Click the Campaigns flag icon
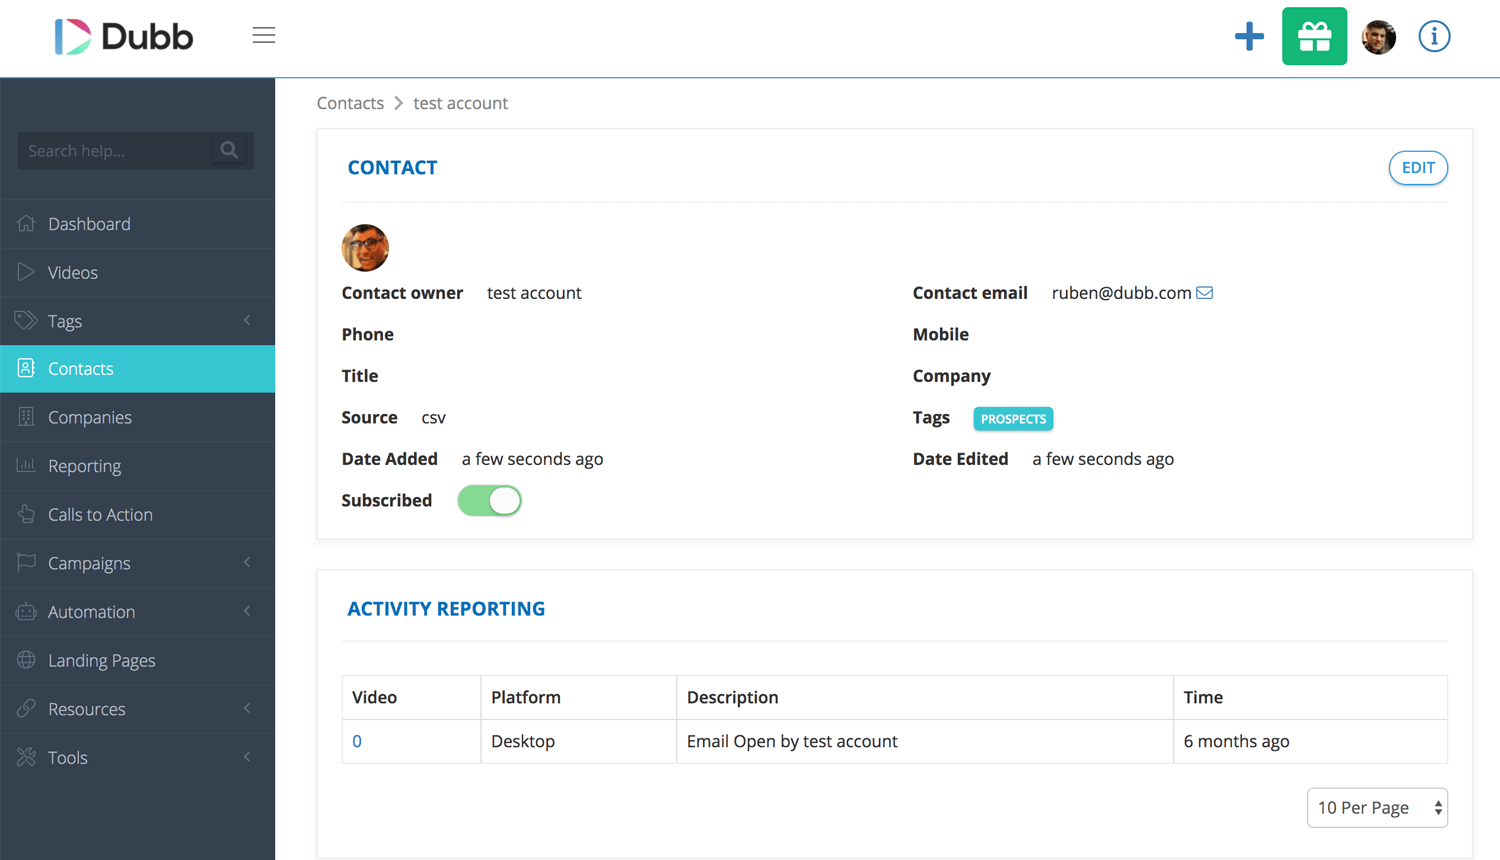1500x860 pixels. pyautogui.click(x=26, y=562)
